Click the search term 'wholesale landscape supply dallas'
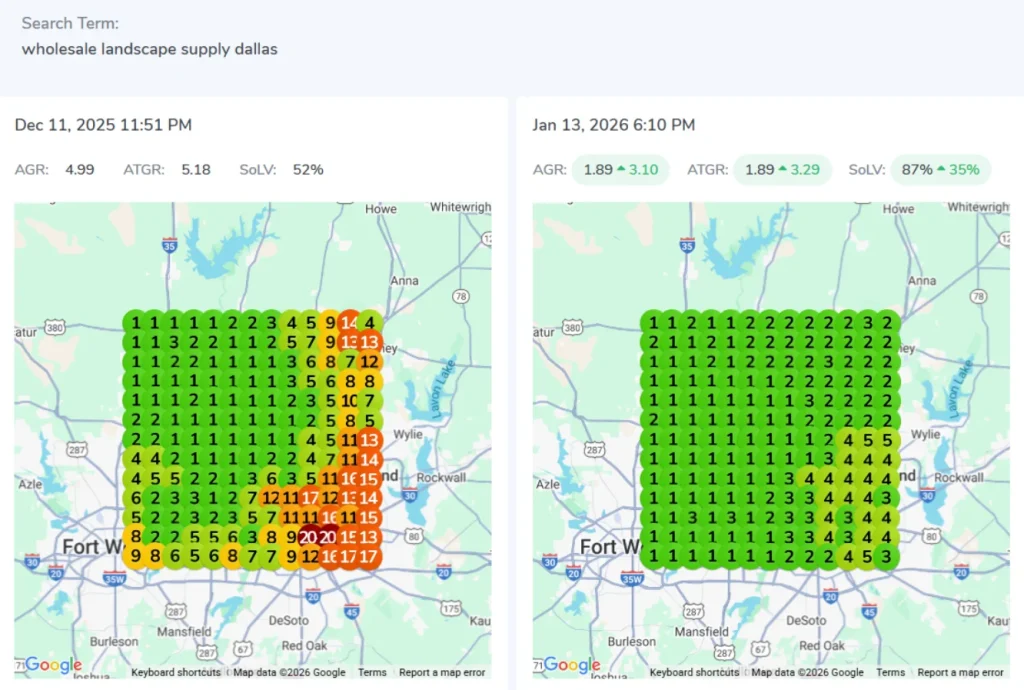The image size is (1024, 690). [149, 48]
